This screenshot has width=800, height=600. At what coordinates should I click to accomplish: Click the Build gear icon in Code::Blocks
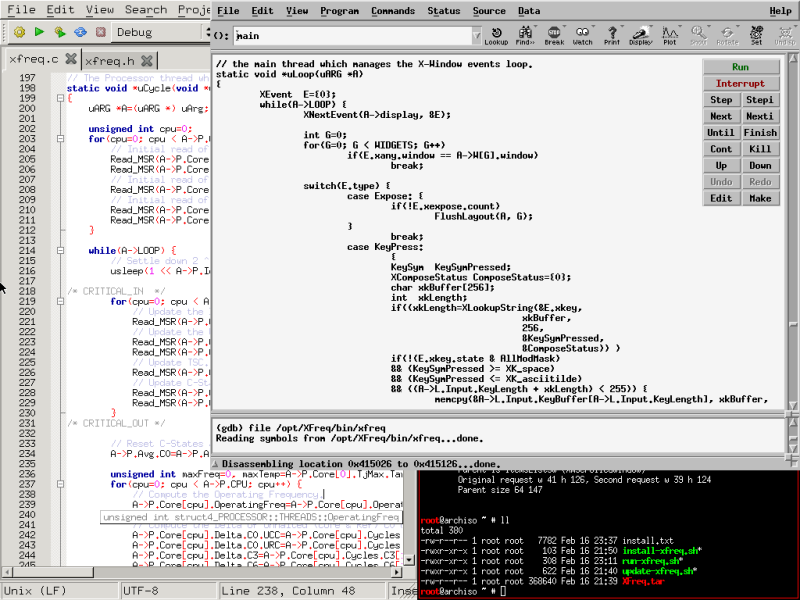coord(19,32)
